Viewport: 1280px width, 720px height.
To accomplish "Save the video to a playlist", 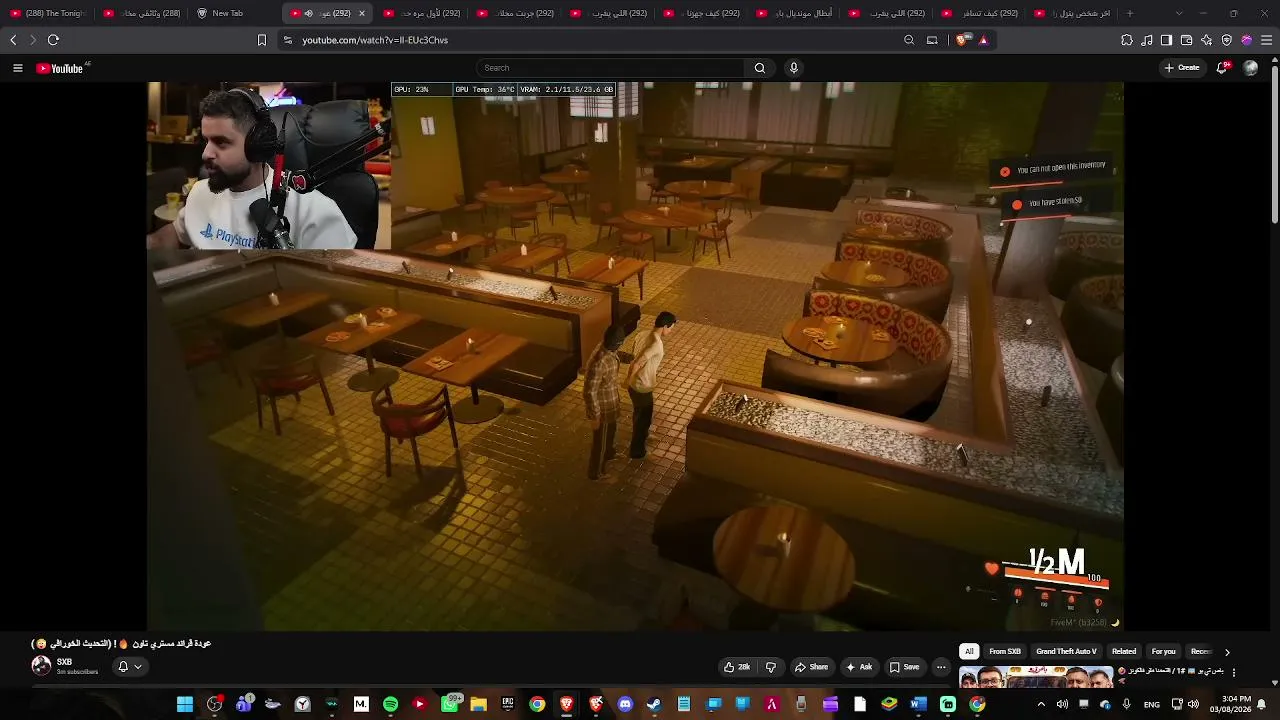I will pos(904,667).
